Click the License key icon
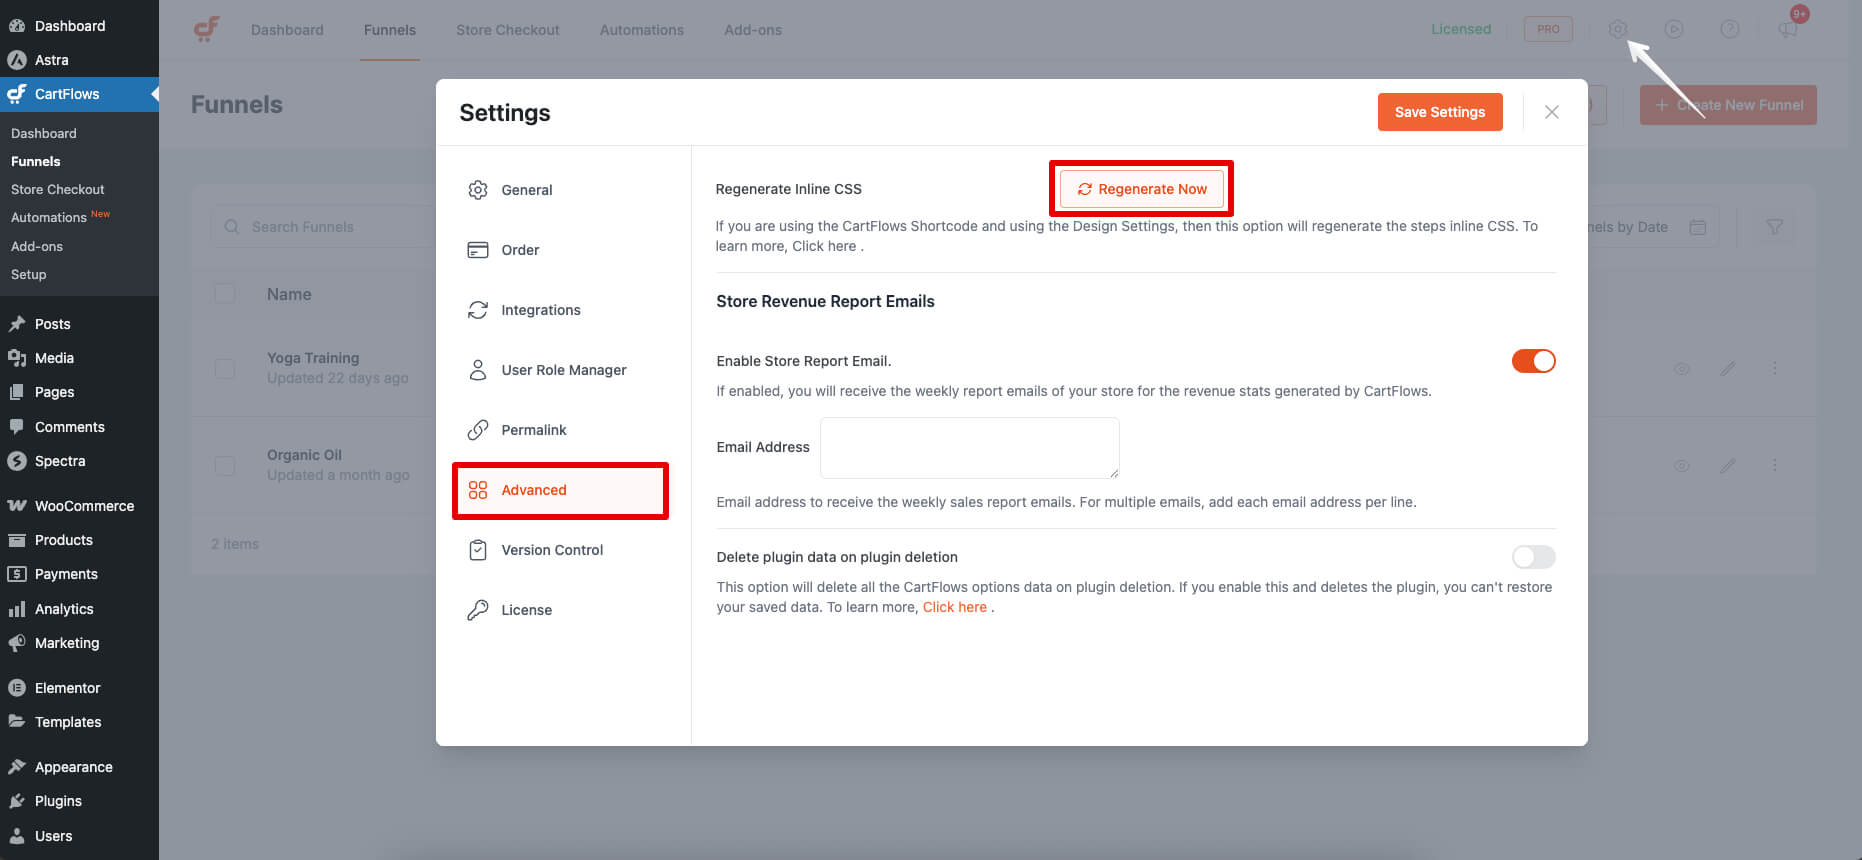Image resolution: width=1862 pixels, height=860 pixels. [x=478, y=610]
